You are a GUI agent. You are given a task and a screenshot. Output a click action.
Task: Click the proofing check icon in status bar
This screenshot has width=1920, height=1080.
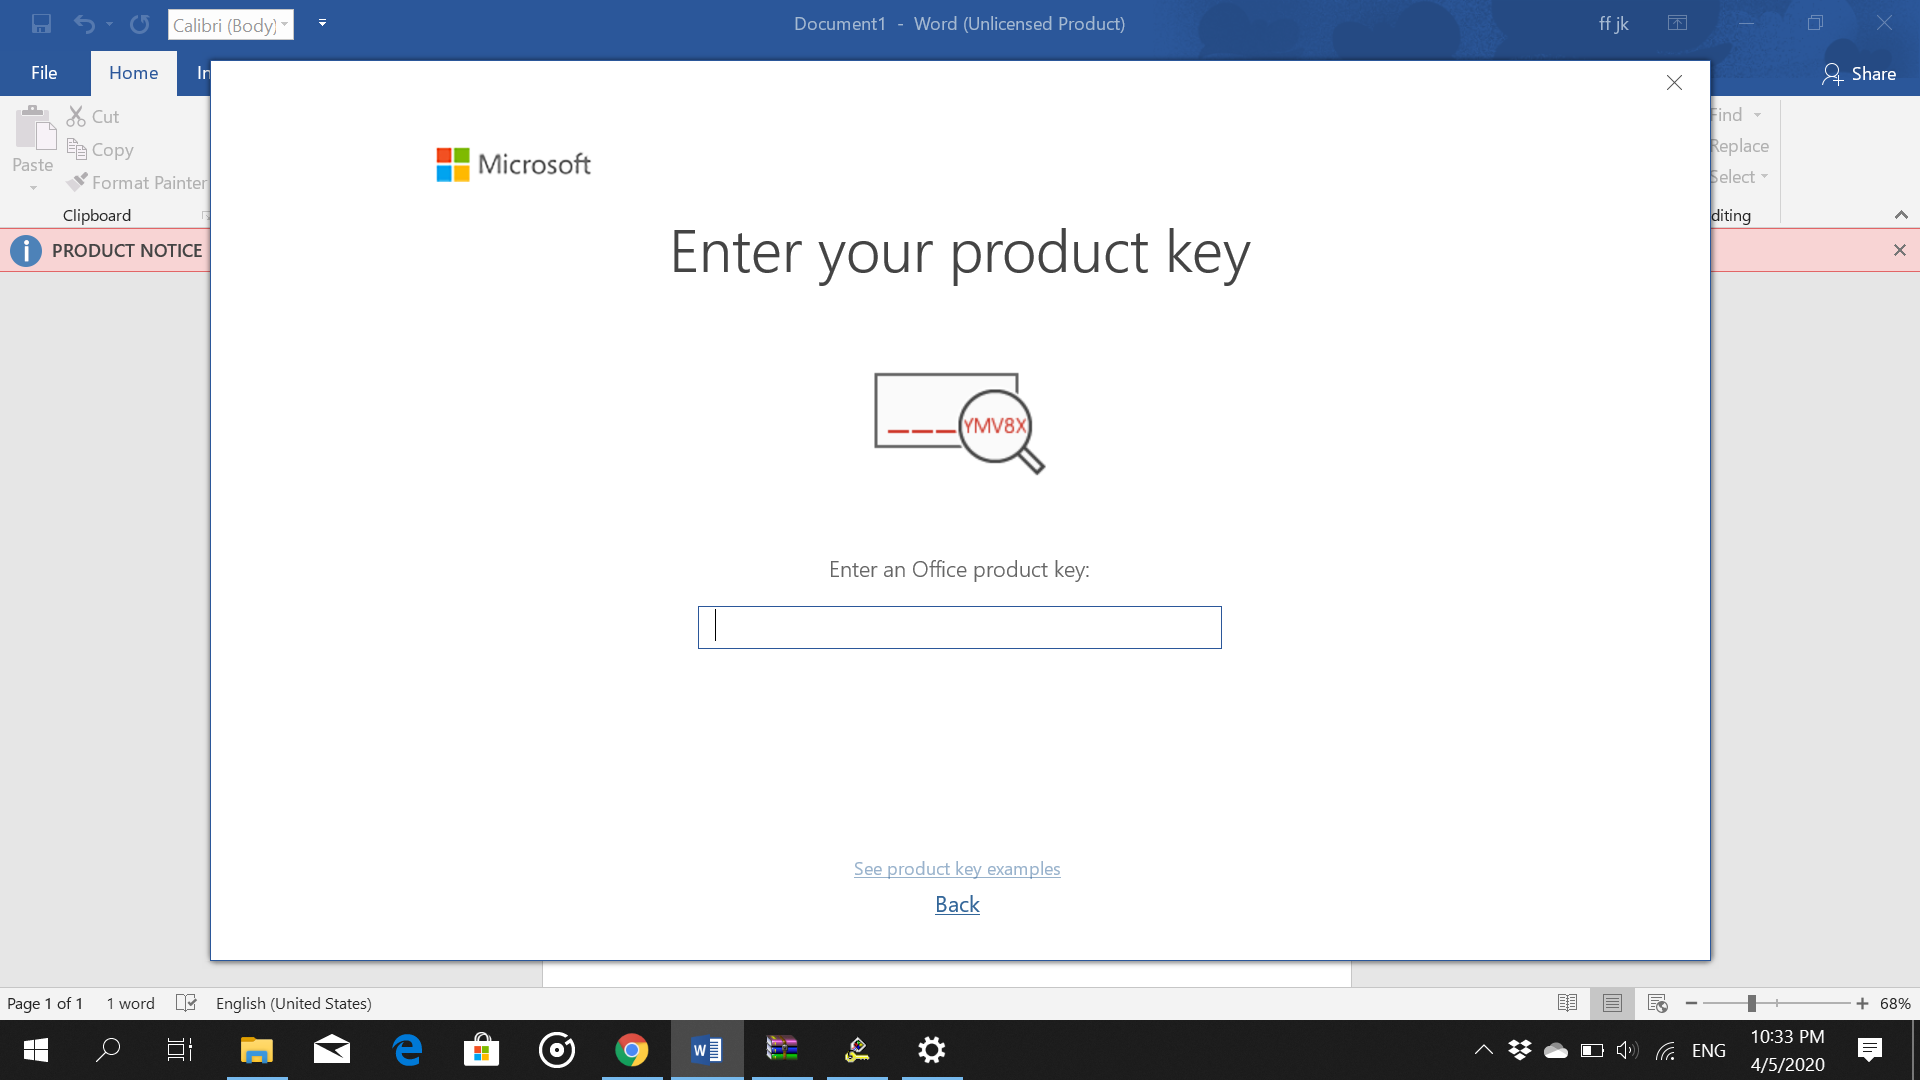[186, 1003]
